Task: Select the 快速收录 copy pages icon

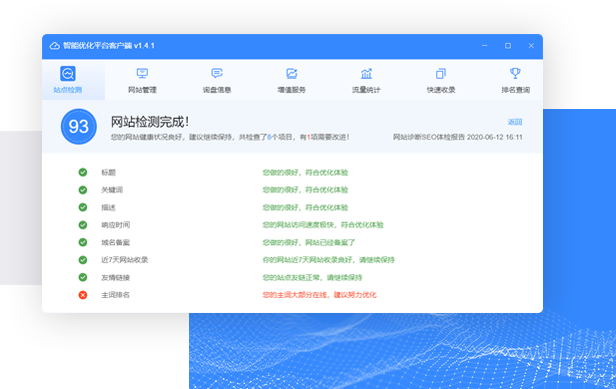Action: point(441,73)
